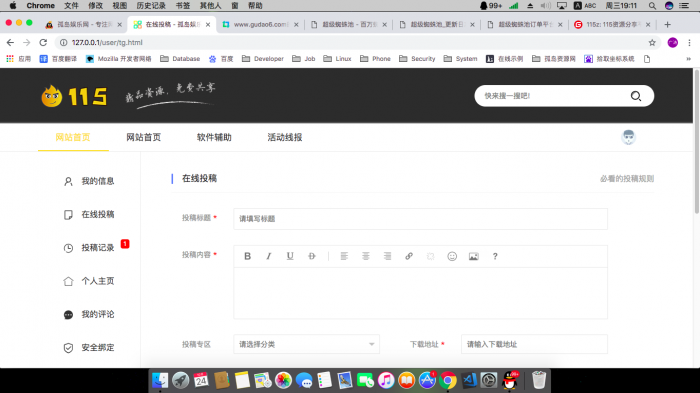
Task: Switch to the 孤岛娱乐网 browser tab
Action: pyautogui.click(x=83, y=25)
